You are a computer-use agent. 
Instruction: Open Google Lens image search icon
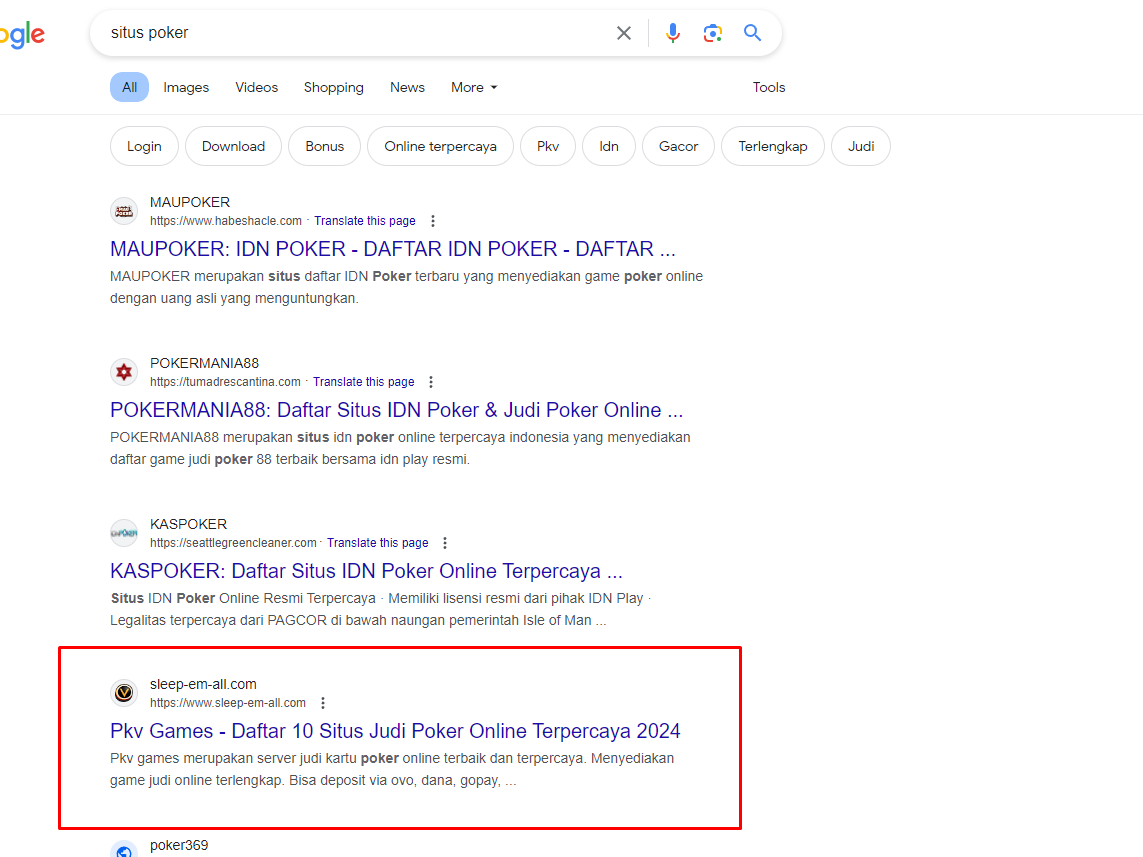point(712,33)
